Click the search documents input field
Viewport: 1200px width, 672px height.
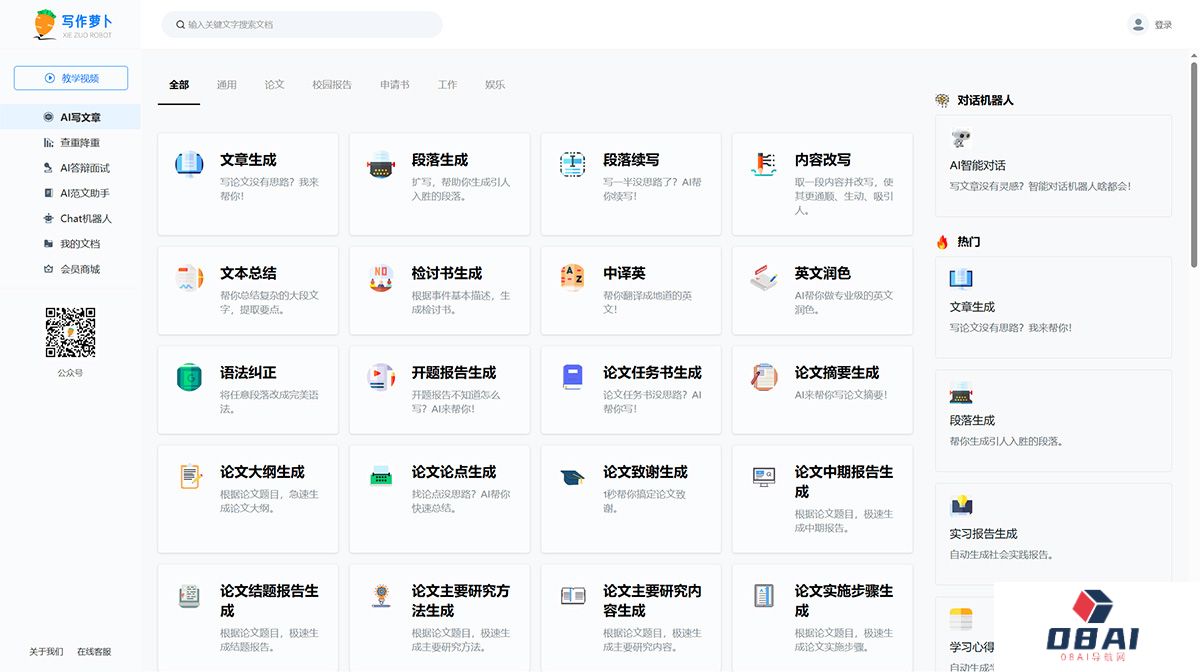[x=302, y=24]
